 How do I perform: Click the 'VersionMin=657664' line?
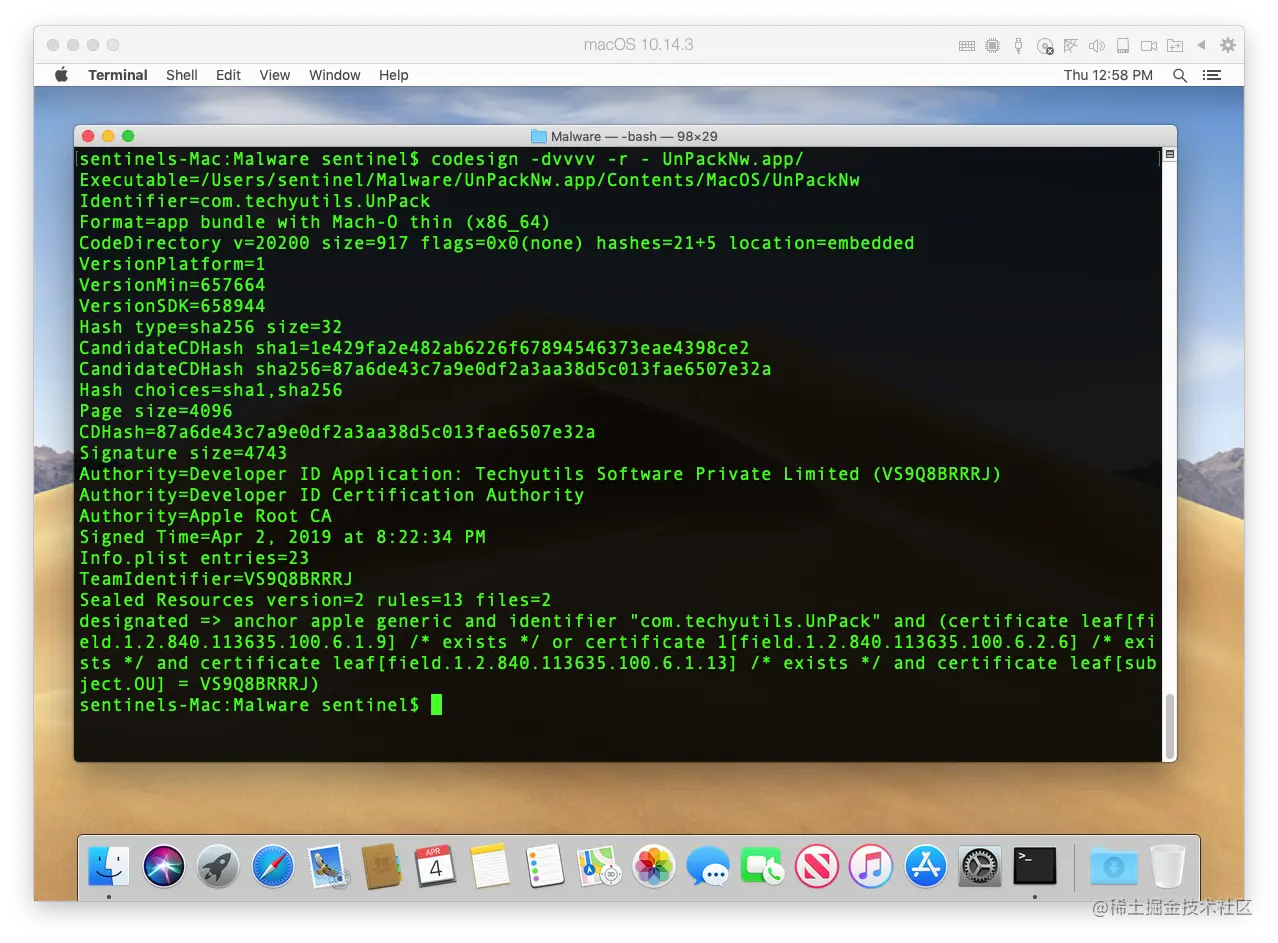172,285
